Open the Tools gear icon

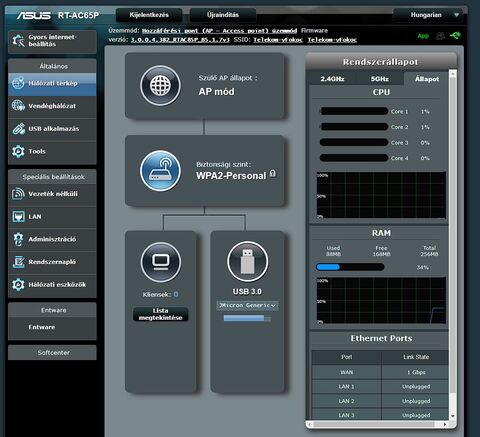coord(18,151)
